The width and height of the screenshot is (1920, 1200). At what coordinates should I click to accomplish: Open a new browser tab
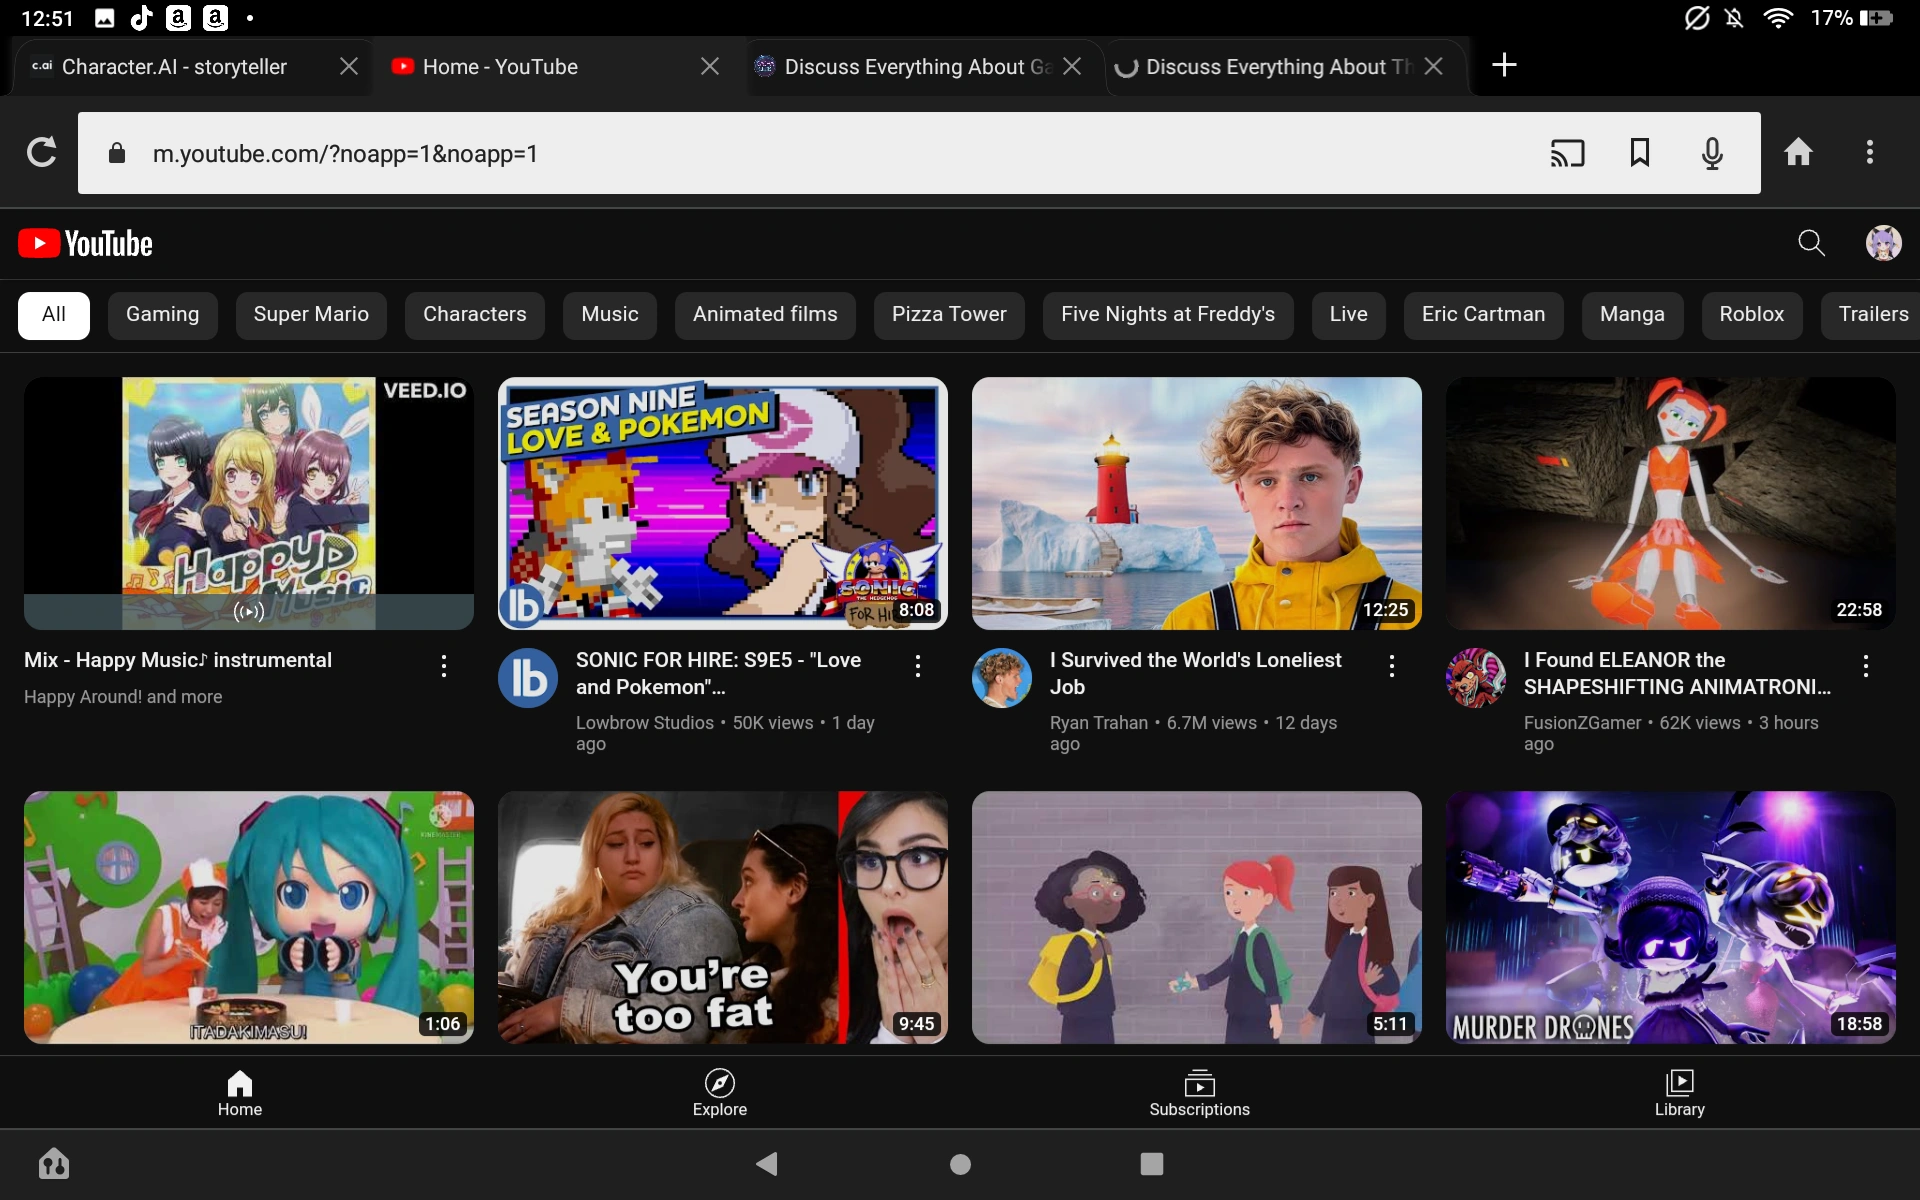click(1504, 65)
